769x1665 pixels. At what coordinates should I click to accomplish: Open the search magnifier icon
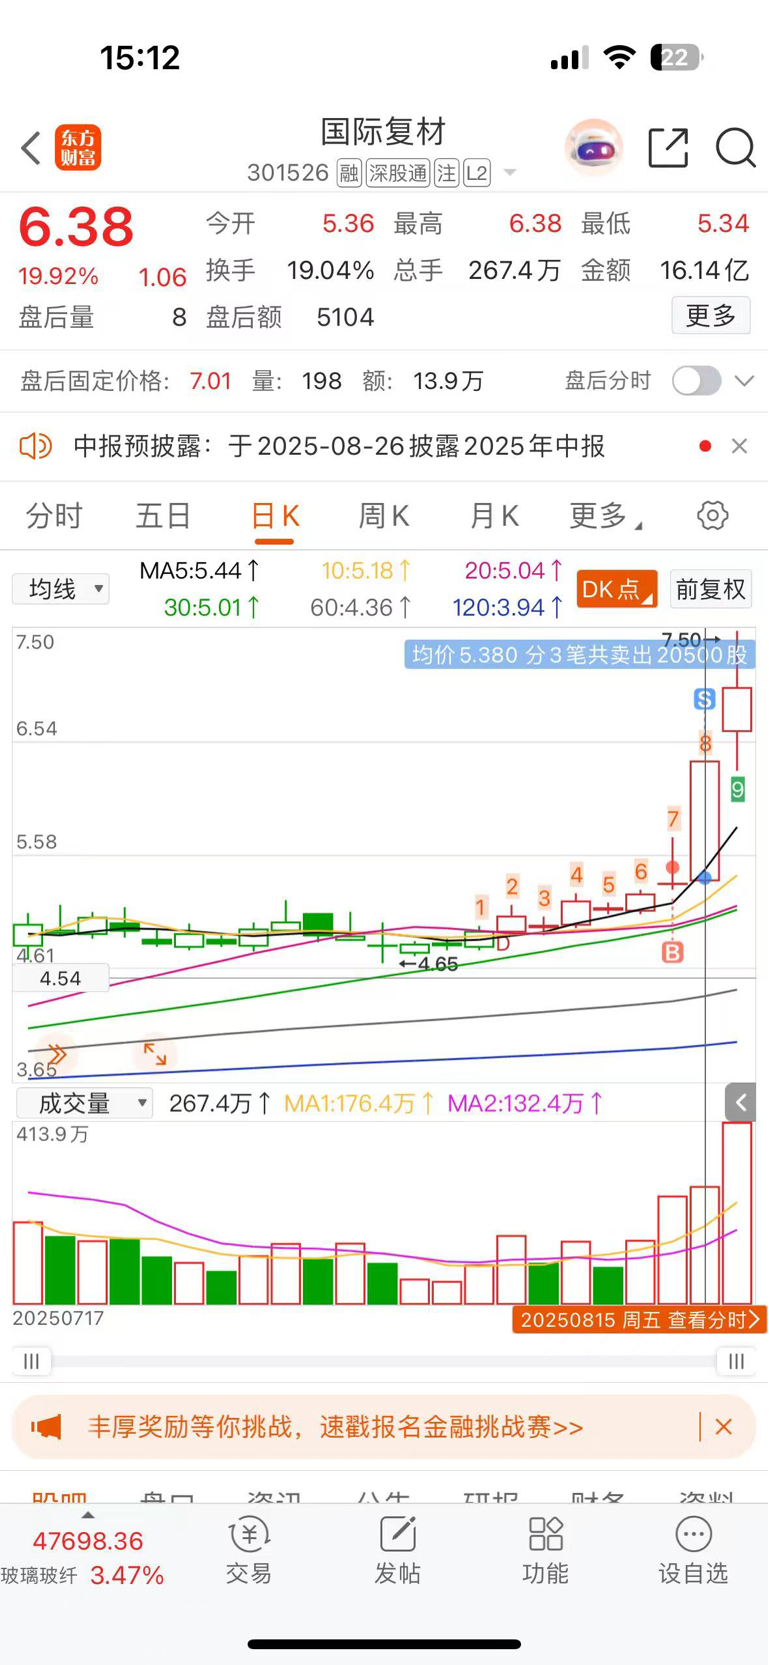pyautogui.click(x=735, y=148)
